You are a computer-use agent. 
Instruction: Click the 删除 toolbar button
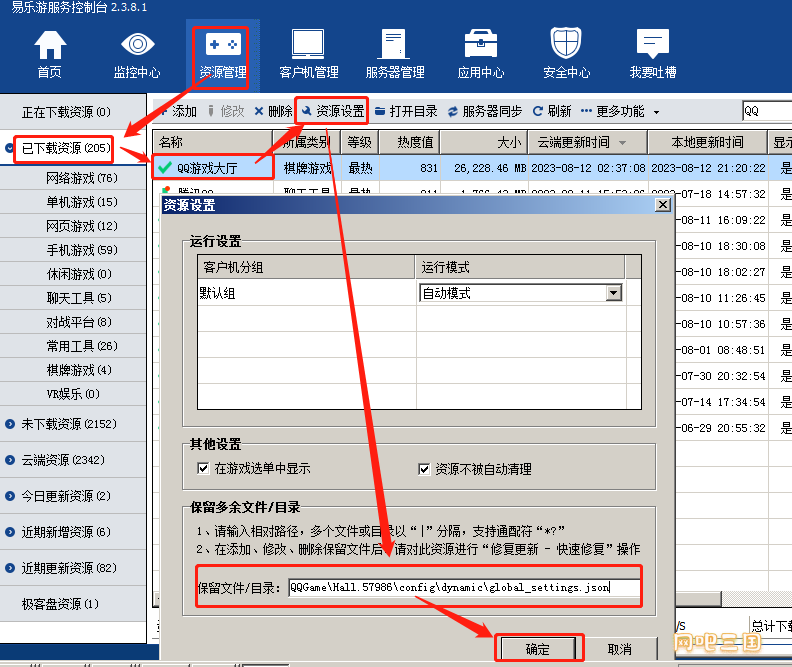pos(273,111)
